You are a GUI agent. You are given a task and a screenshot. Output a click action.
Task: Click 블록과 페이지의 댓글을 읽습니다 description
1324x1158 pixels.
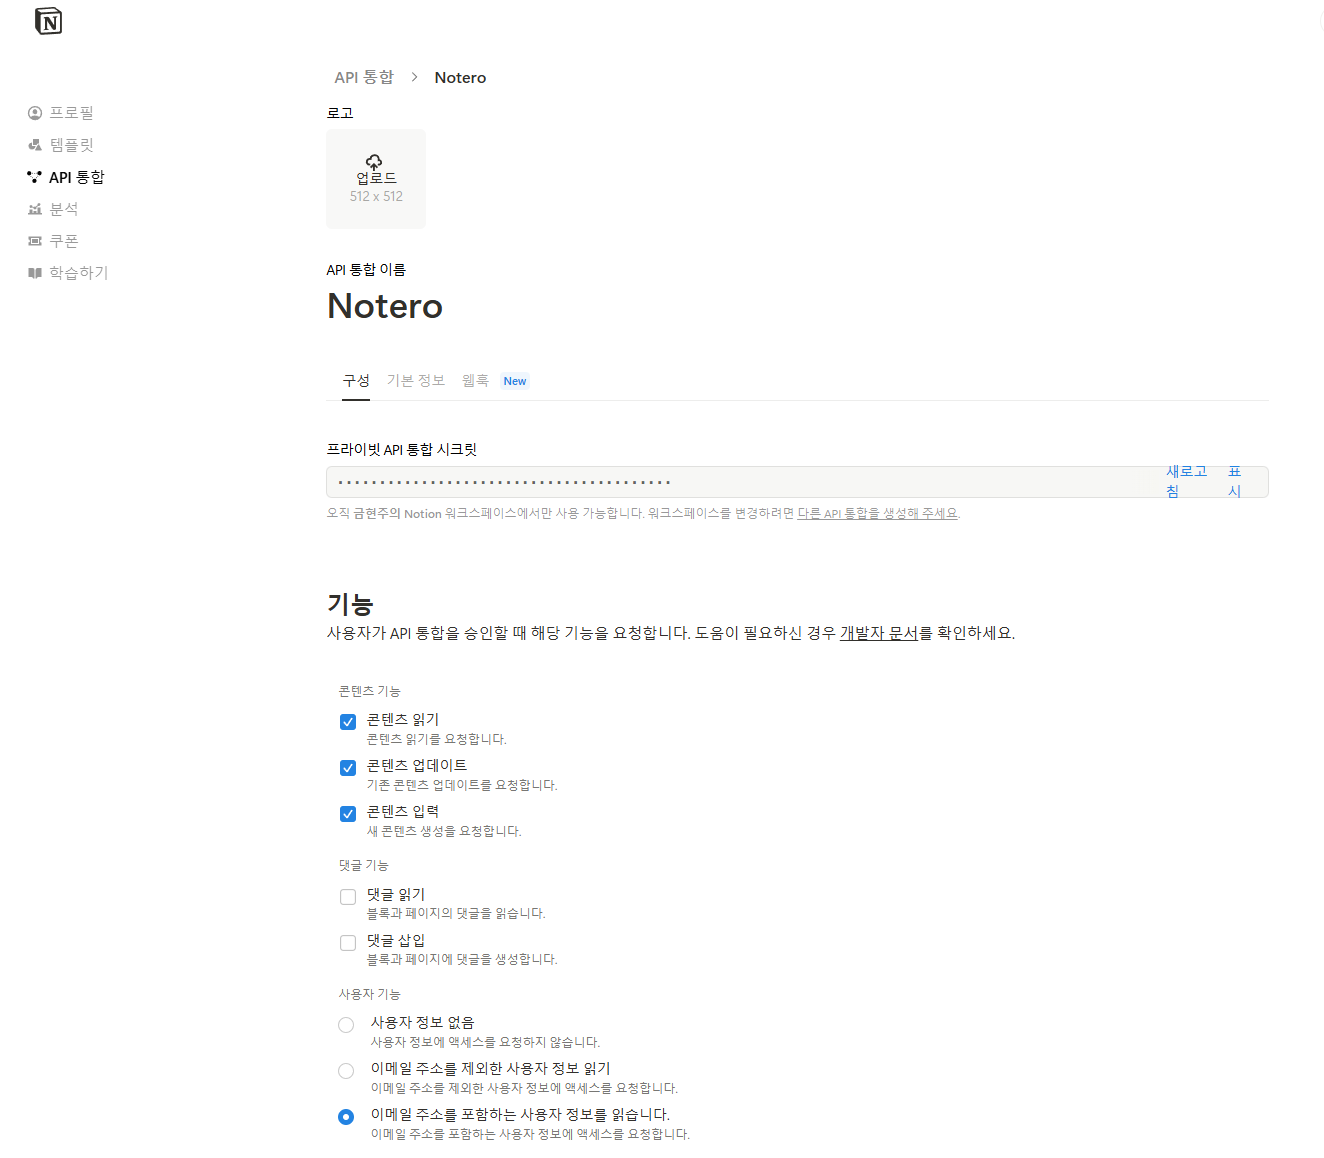click(456, 913)
